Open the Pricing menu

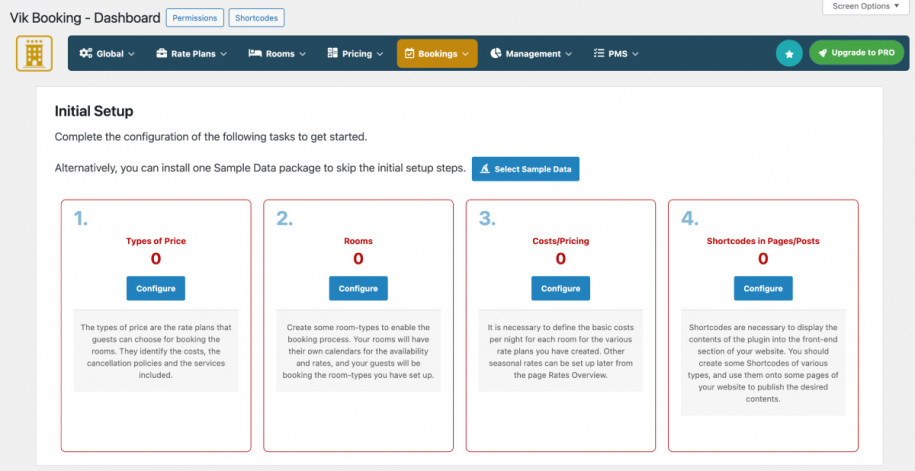355,54
